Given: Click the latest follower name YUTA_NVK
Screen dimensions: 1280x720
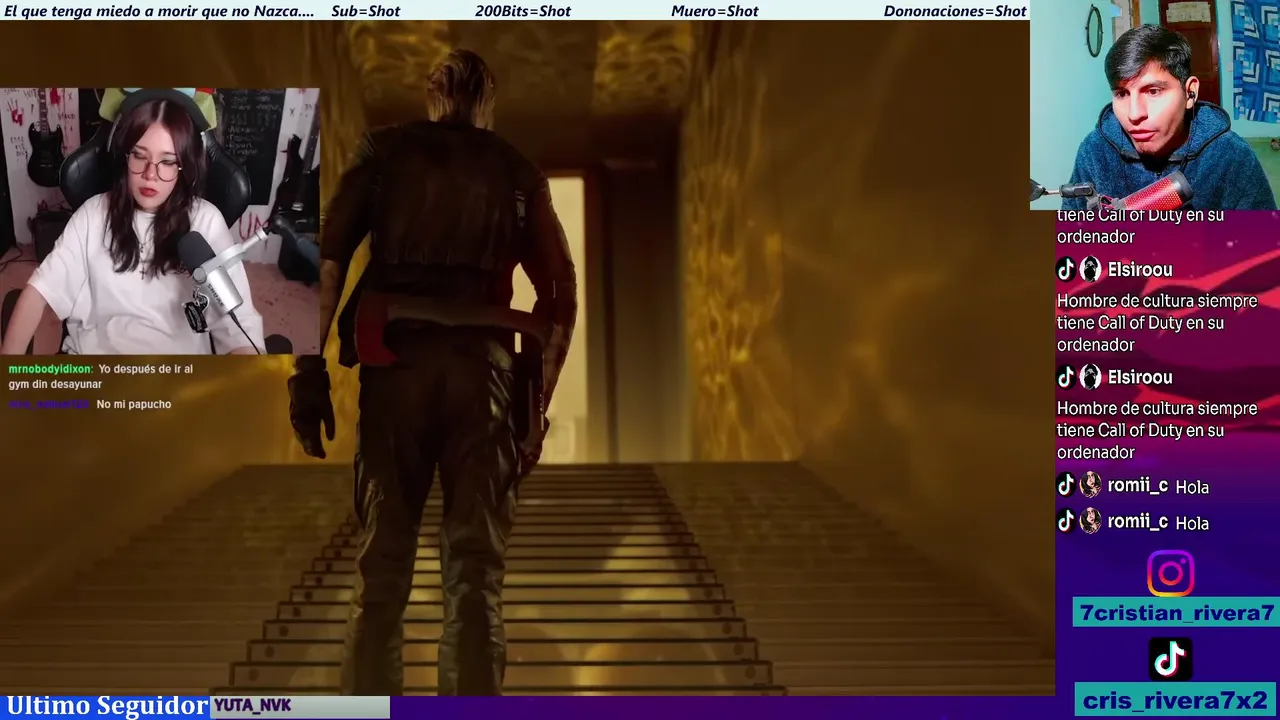Looking at the screenshot, I should (x=252, y=706).
